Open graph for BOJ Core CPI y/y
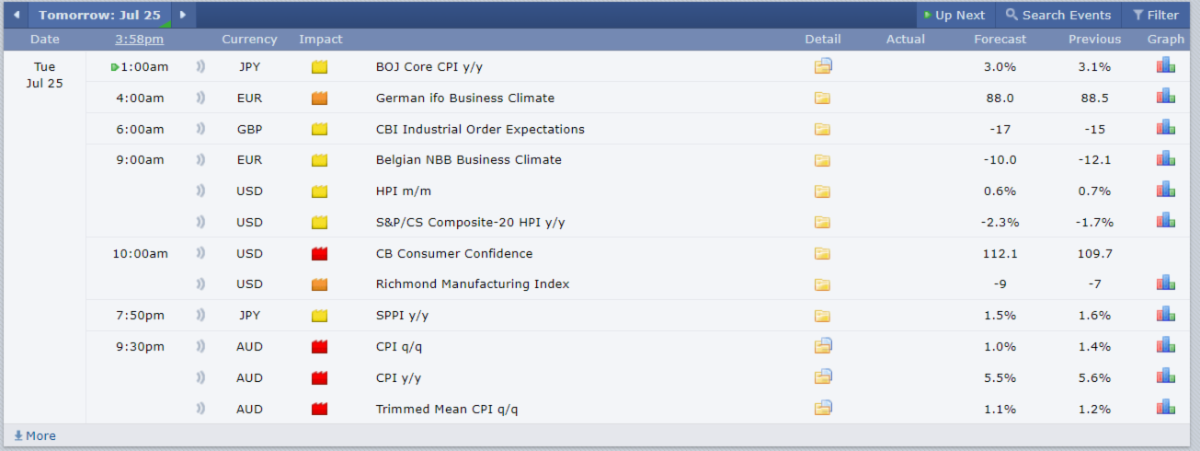This screenshot has height=451, width=1200. (x=1166, y=66)
